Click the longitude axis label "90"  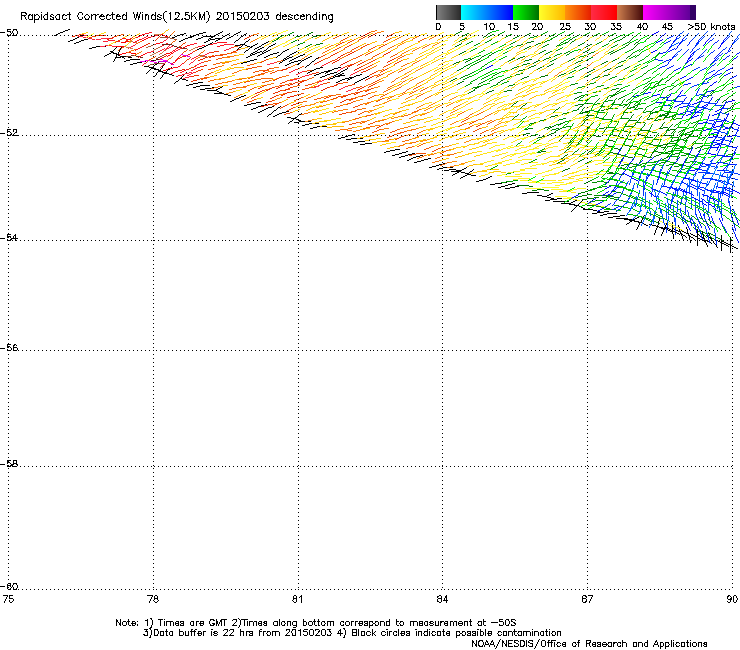pos(732,599)
